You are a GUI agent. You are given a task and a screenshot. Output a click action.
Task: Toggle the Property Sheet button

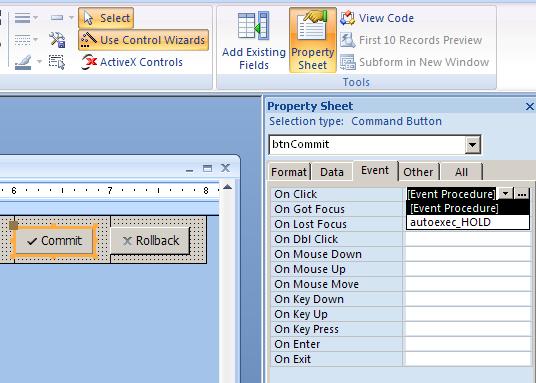click(313, 40)
